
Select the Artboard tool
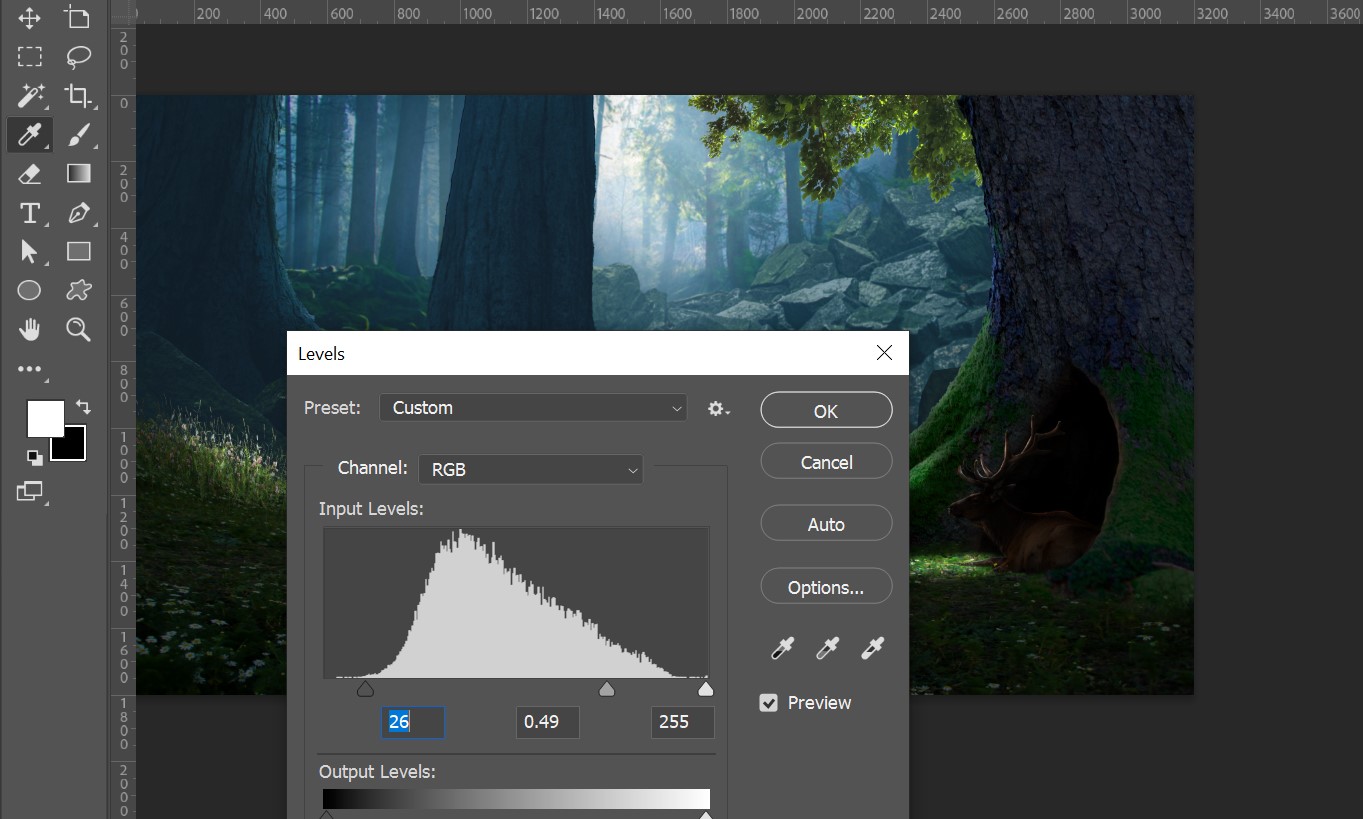tap(77, 17)
